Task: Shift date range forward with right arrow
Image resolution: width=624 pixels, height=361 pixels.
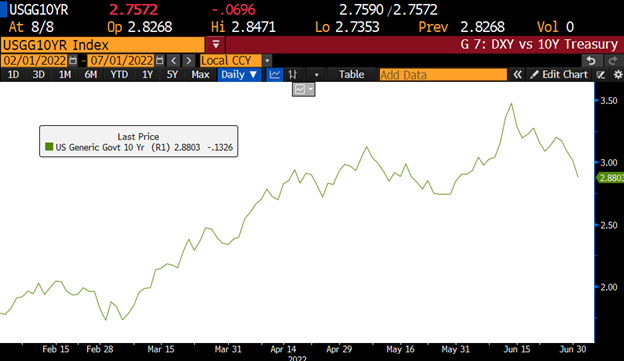Action: 189,61
